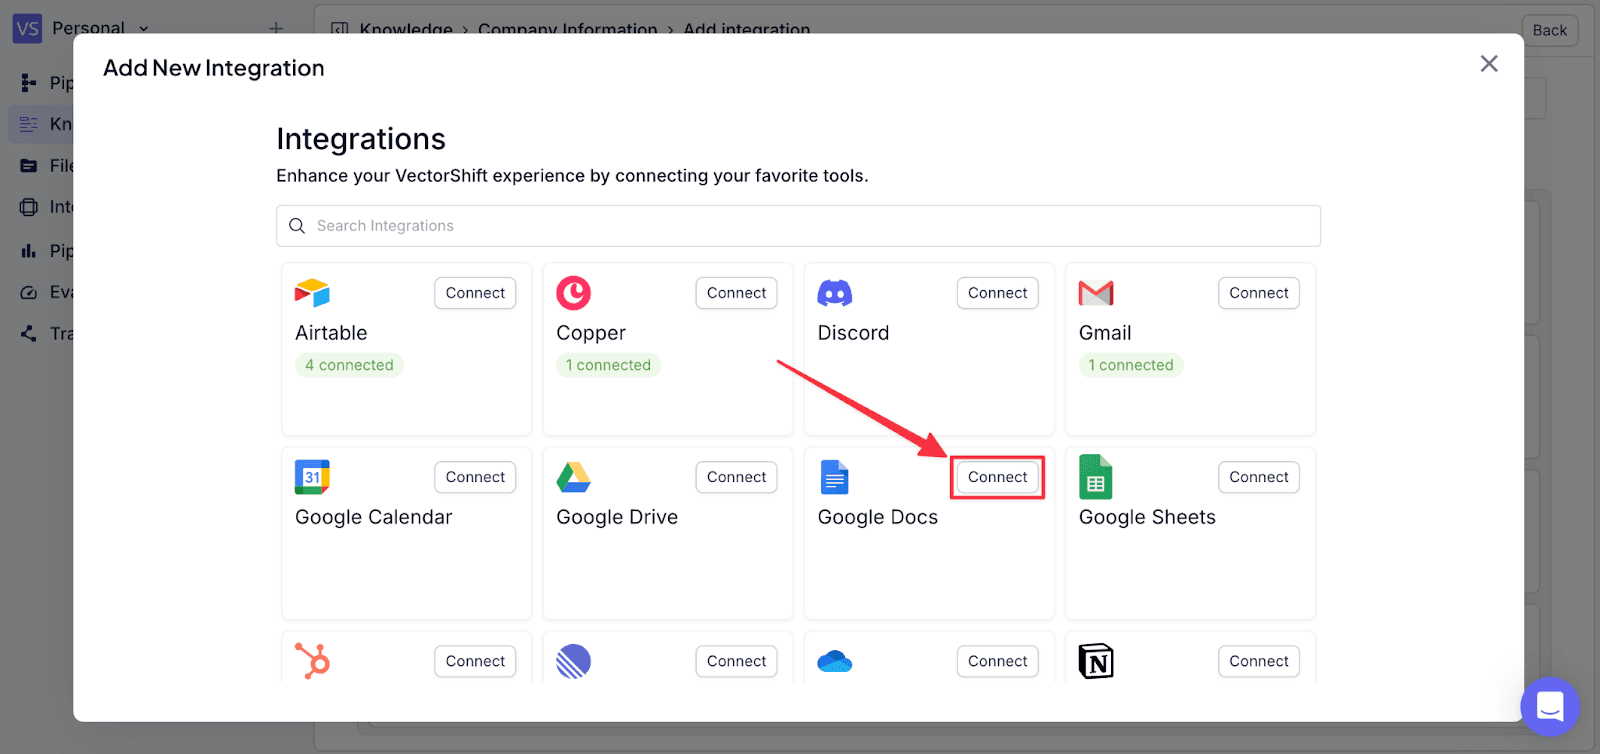Image resolution: width=1600 pixels, height=754 pixels.
Task: Click the Google Drive logo icon
Action: [573, 477]
